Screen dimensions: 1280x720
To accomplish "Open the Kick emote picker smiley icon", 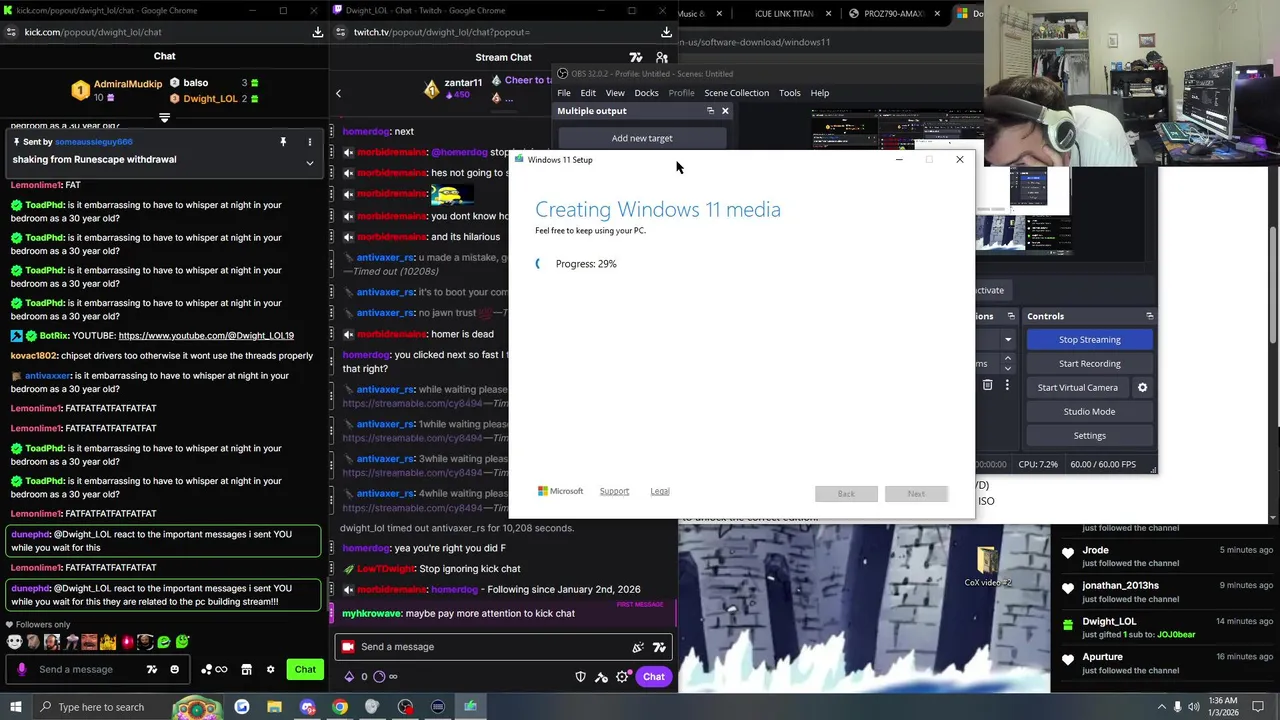I will (174, 669).
